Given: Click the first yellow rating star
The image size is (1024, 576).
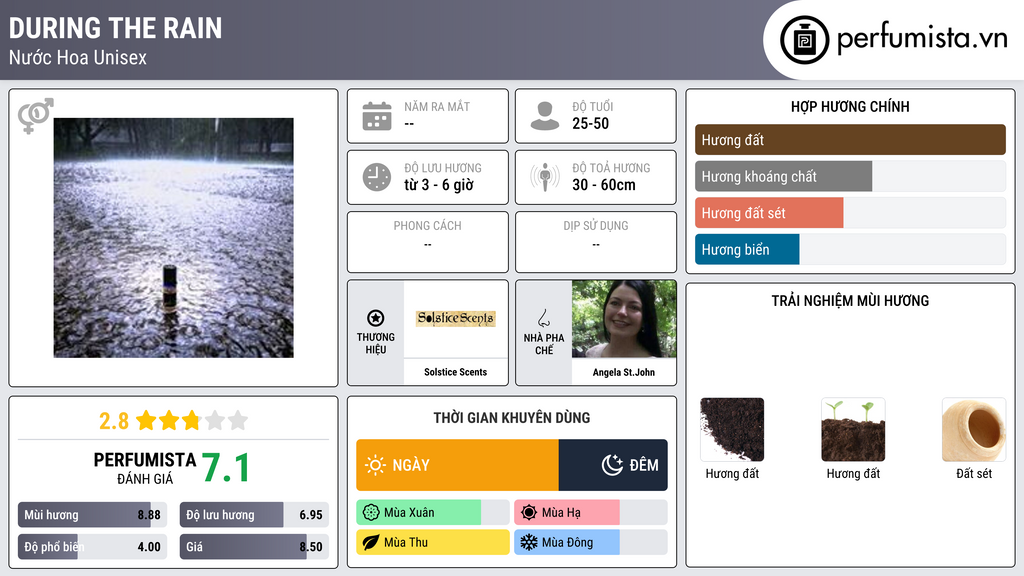Looking at the screenshot, I should (x=146, y=420).
